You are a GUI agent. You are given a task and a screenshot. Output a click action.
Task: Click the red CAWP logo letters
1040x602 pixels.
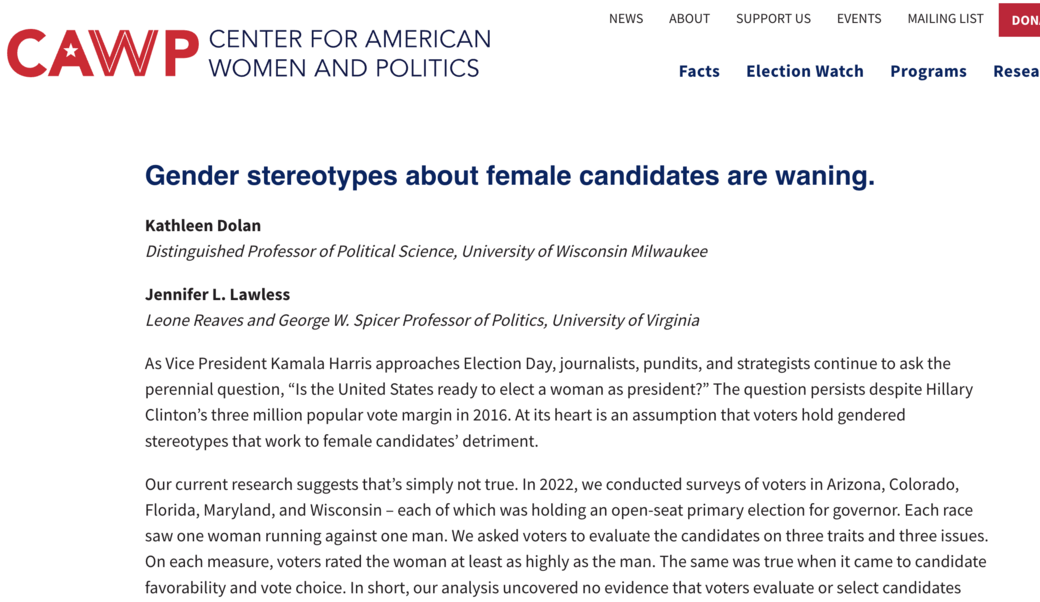point(102,53)
